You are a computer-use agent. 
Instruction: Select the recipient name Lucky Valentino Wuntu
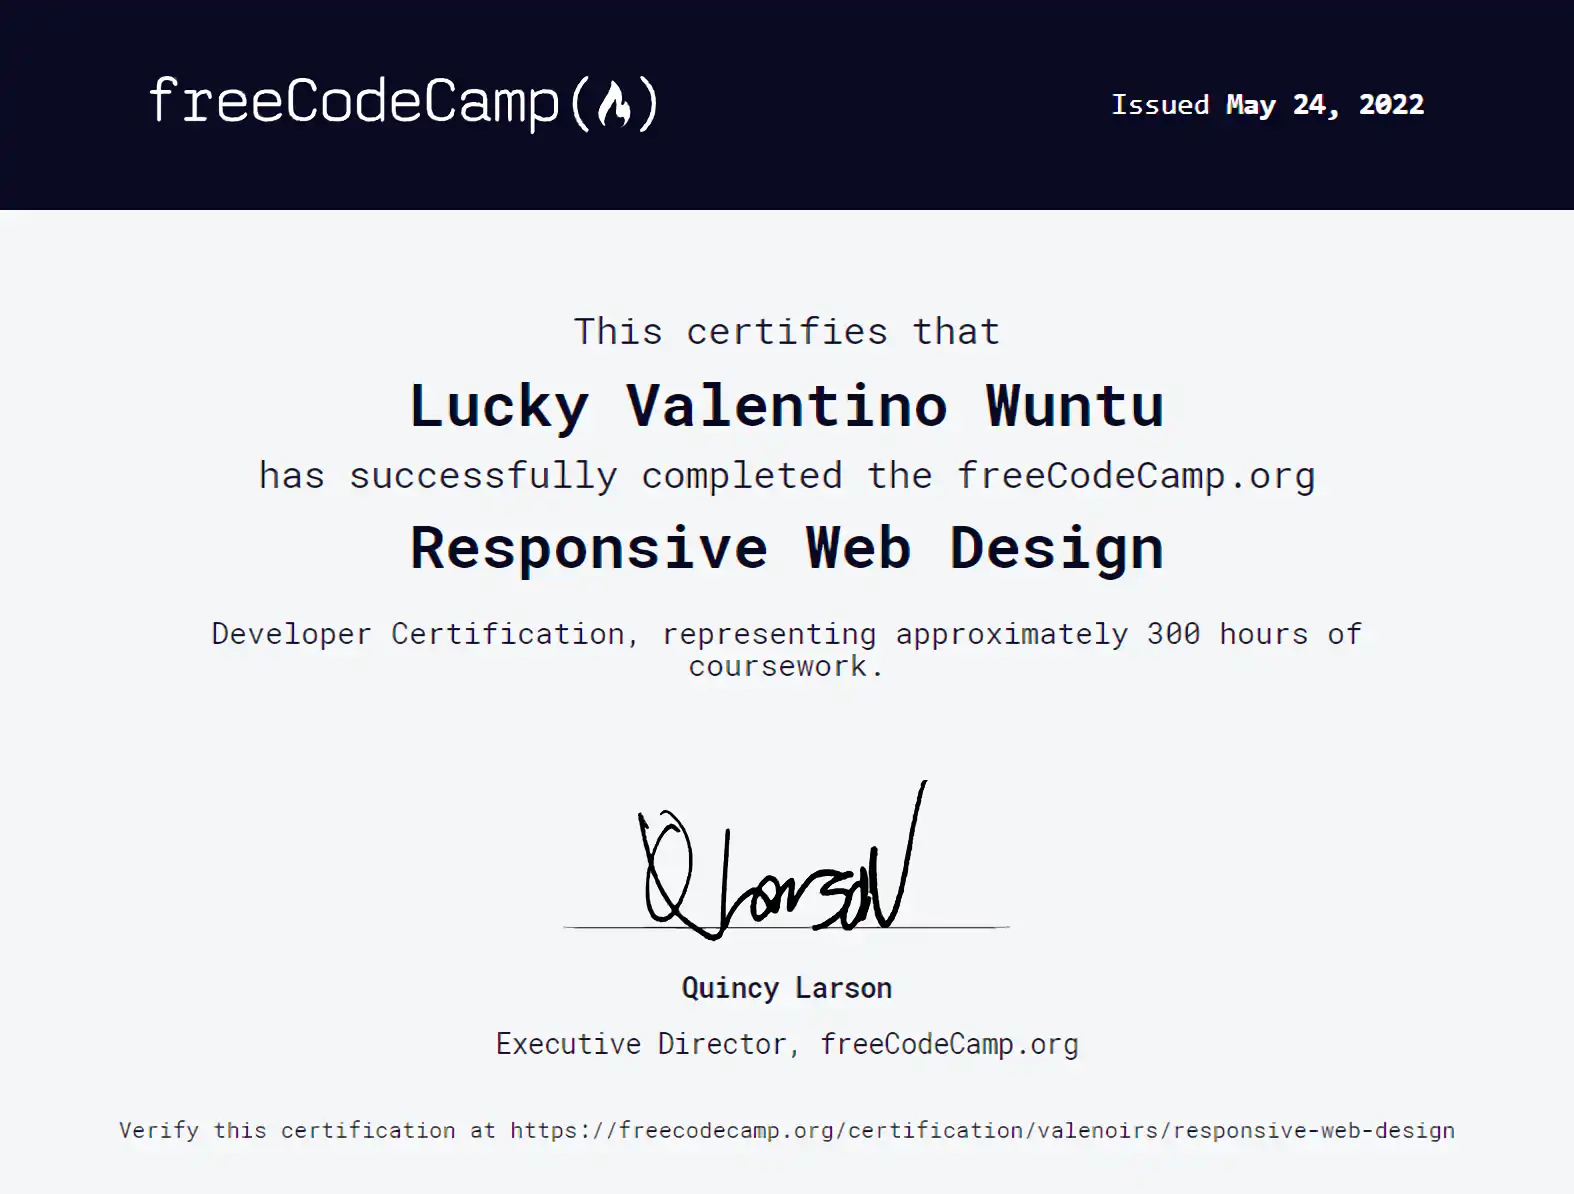tap(787, 406)
